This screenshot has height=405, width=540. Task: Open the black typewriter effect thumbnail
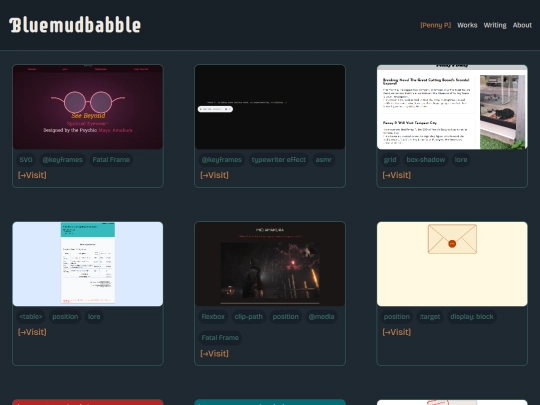[270, 107]
